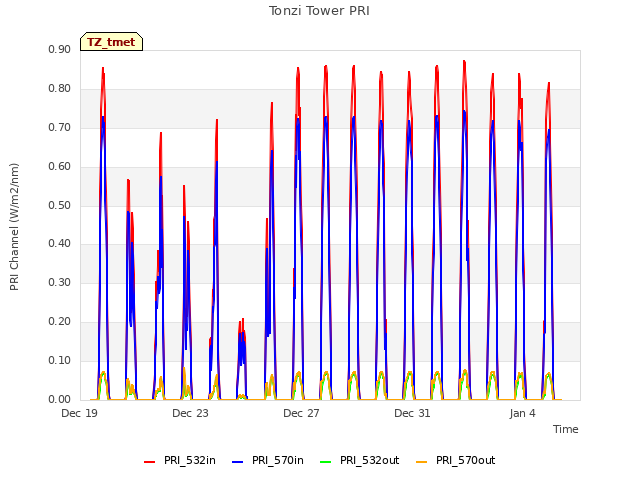Click the blue PRI_570in legend swatch

point(238,462)
